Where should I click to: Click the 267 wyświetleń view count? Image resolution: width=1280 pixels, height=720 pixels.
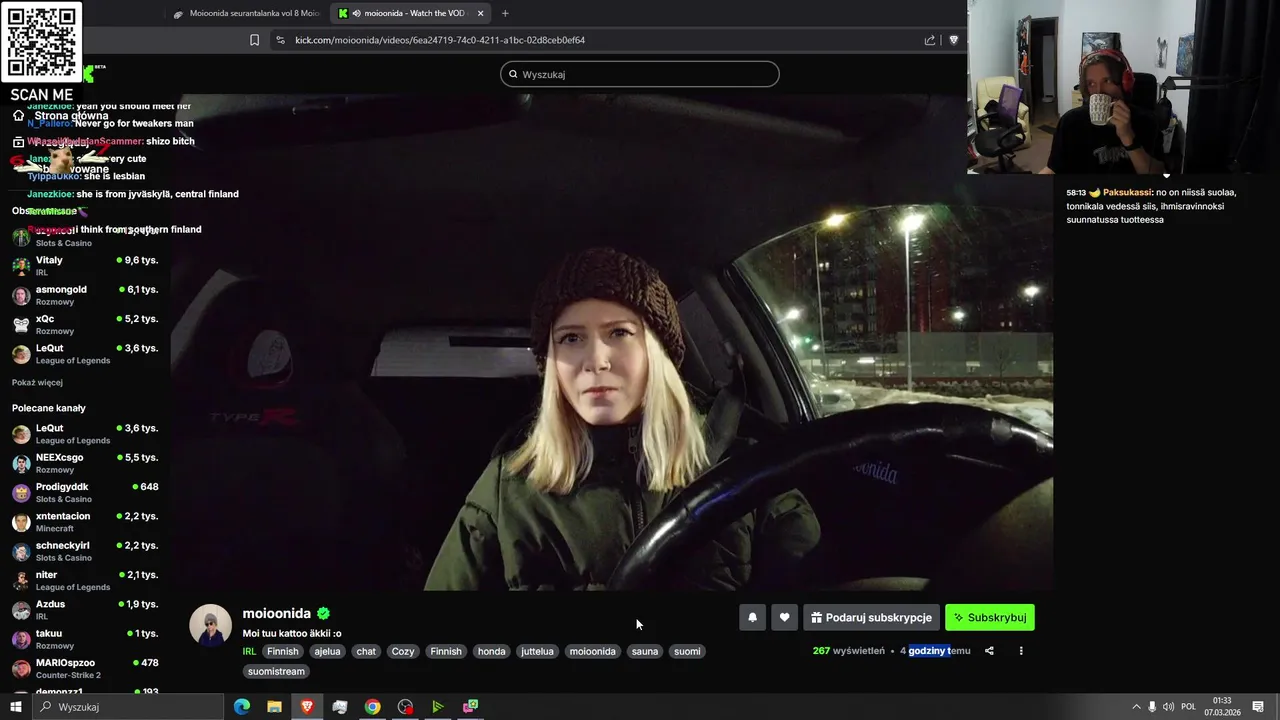848,651
